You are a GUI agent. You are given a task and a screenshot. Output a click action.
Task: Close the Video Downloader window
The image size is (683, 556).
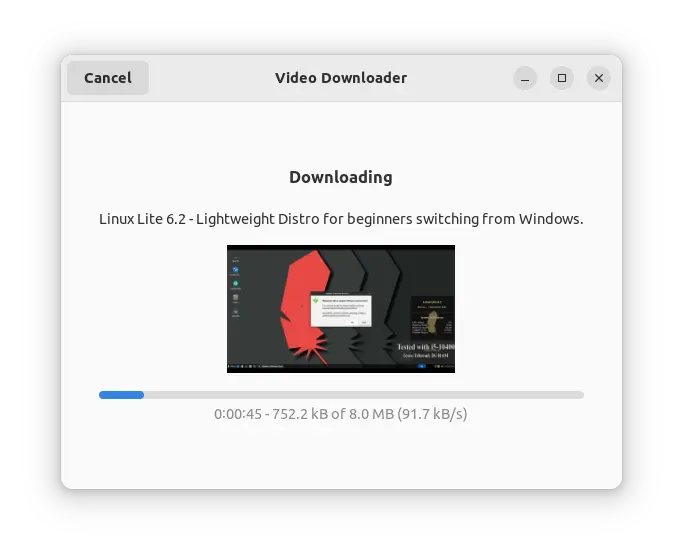pyautogui.click(x=599, y=78)
